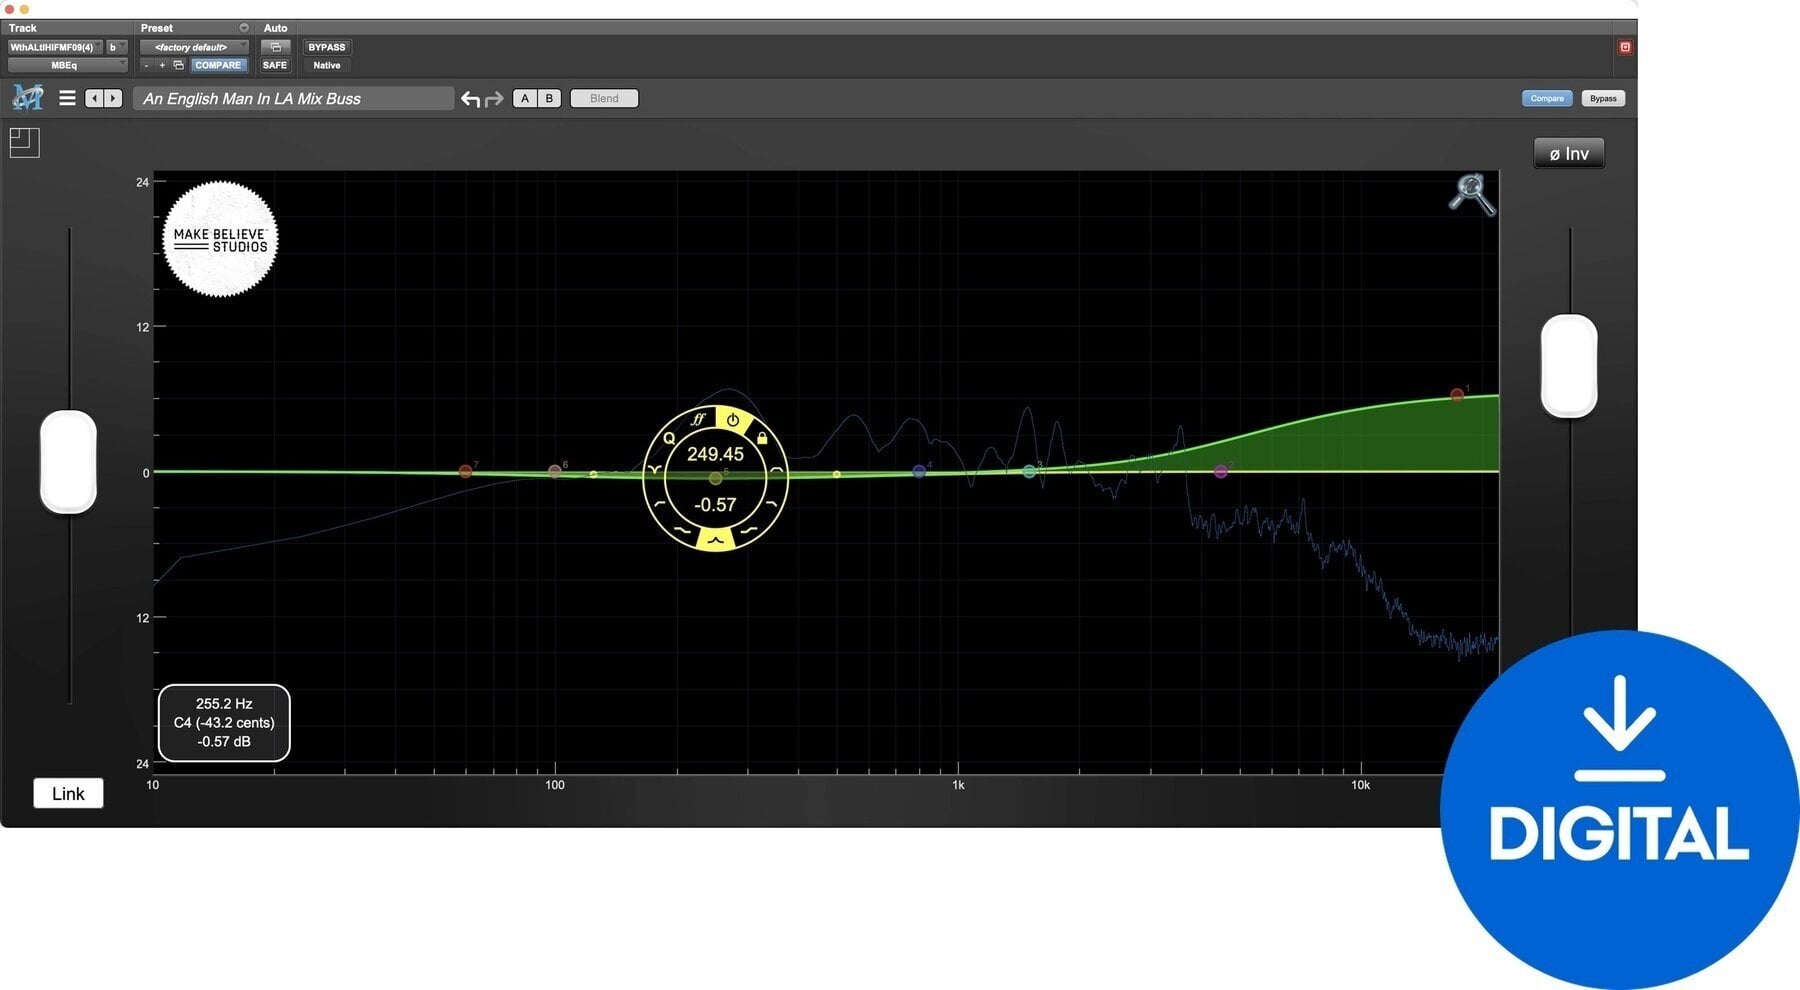Click the window layout icon below logo
Image resolution: width=1800 pixels, height=990 pixels.
(x=25, y=143)
